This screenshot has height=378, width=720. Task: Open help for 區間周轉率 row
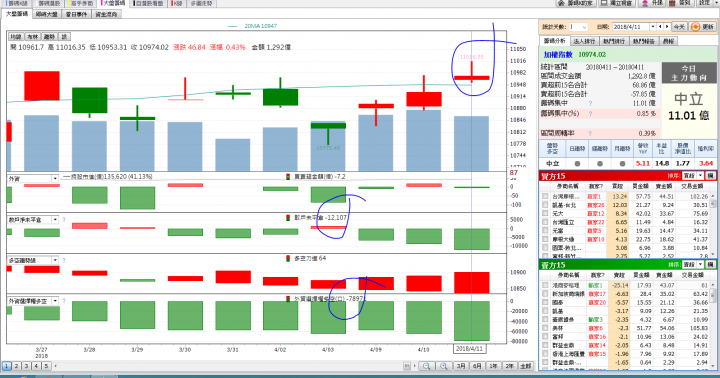(591, 133)
